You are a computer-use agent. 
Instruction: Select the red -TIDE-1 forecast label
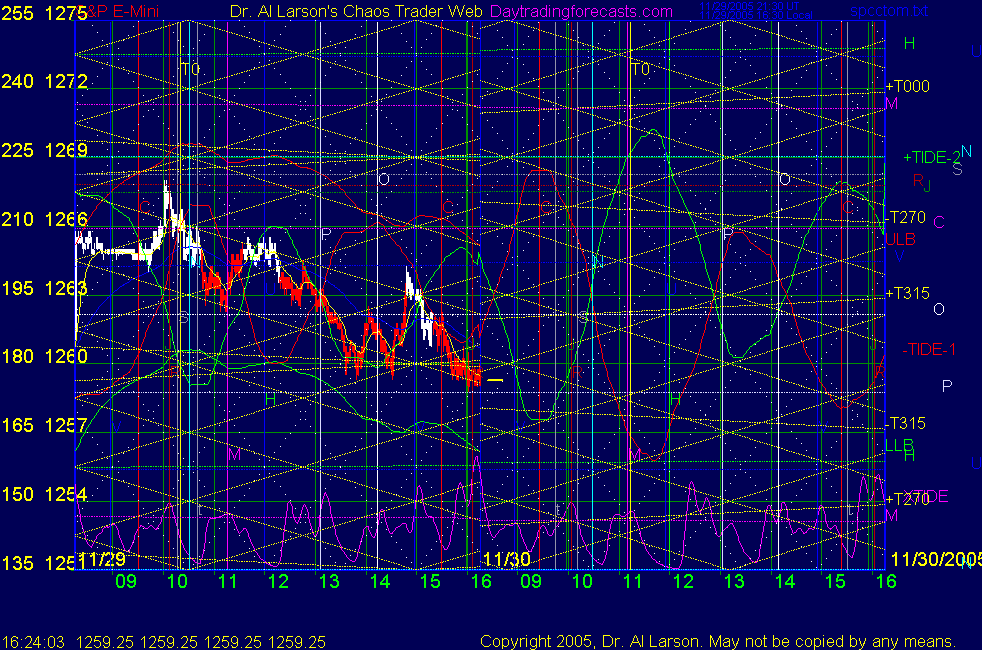click(929, 349)
